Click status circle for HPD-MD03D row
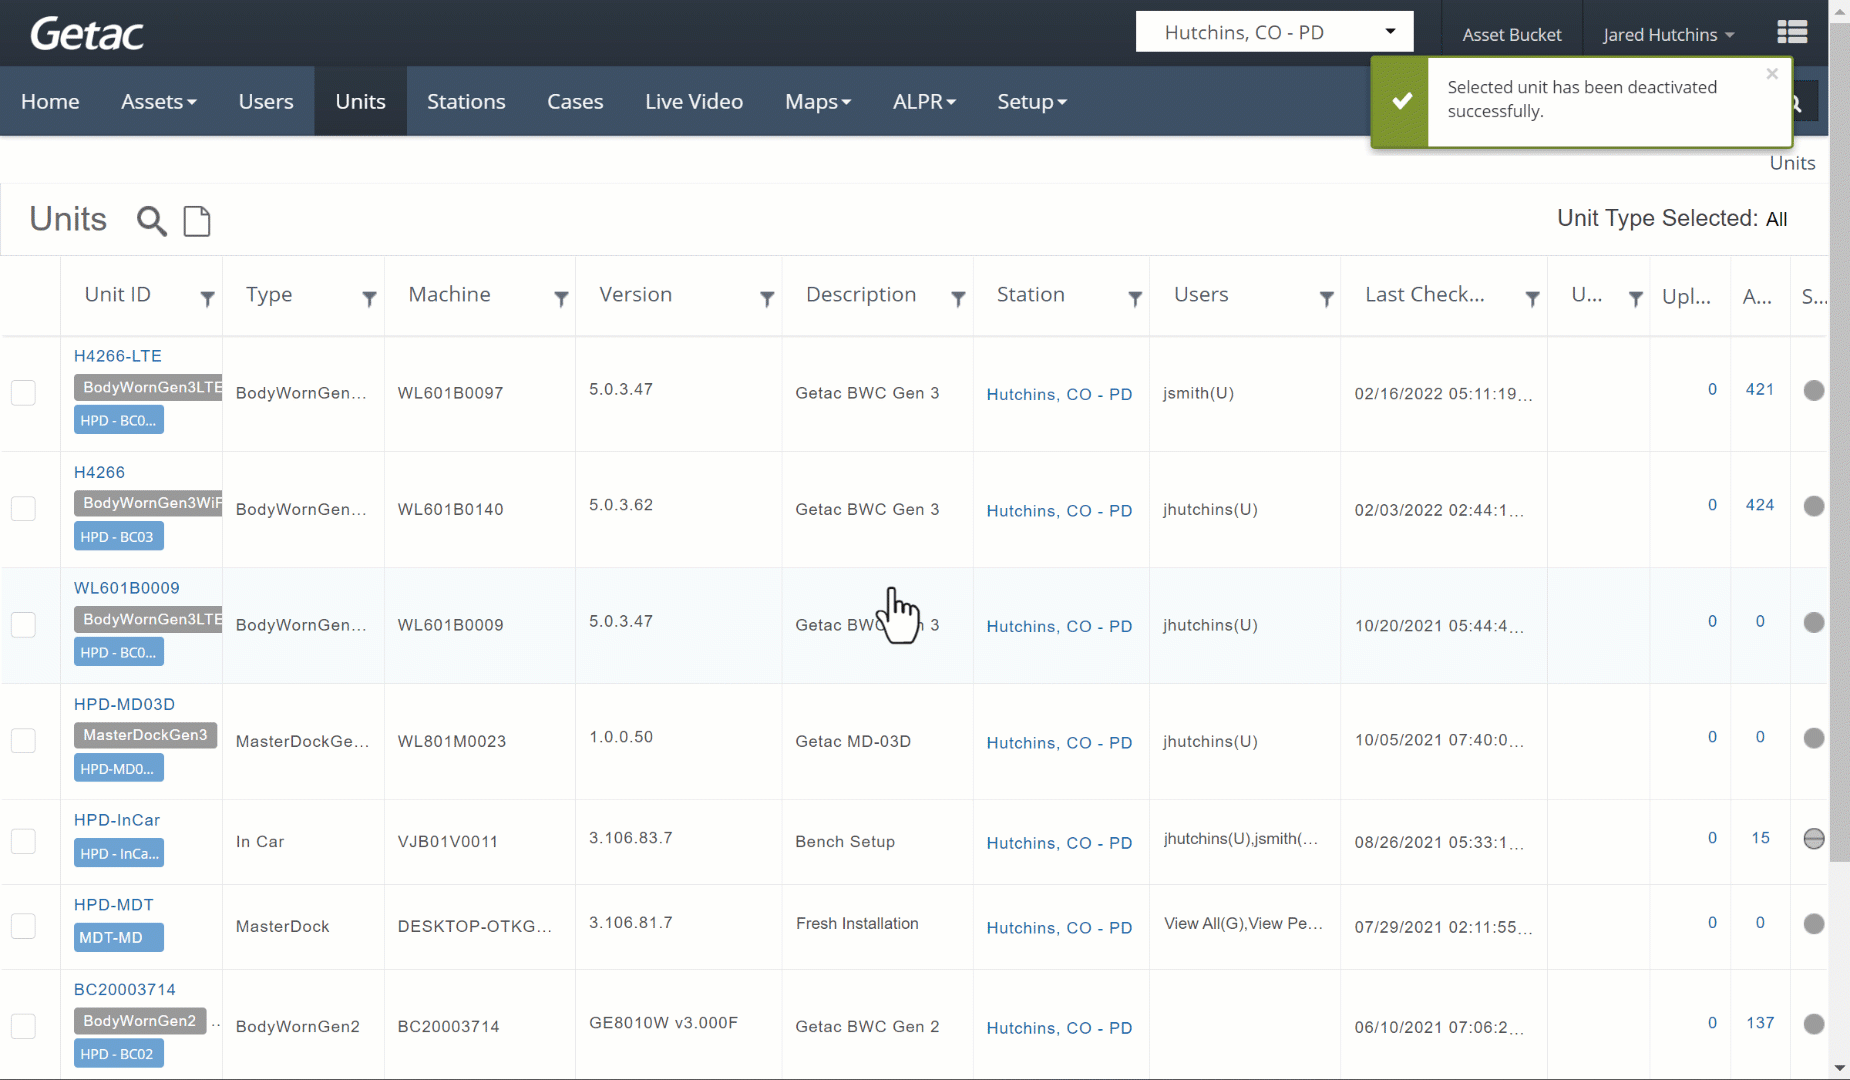Screen dimensions: 1850x1080 [x=1814, y=738]
